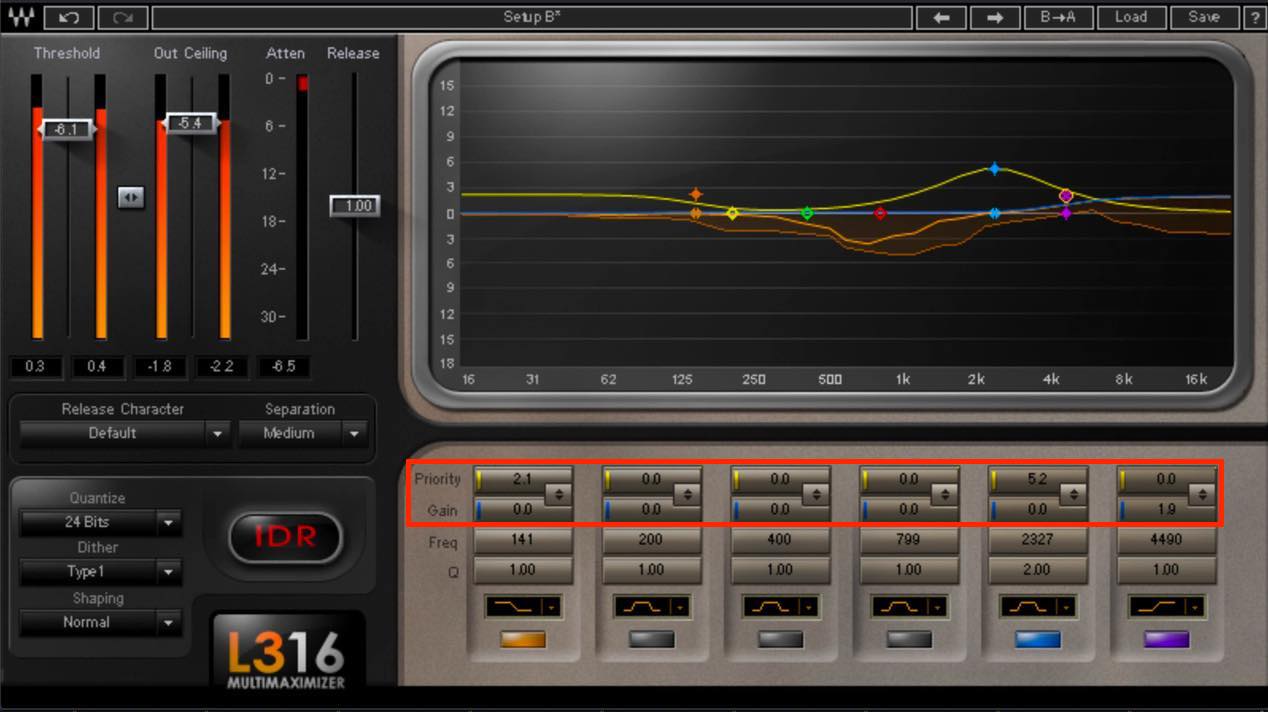Click the Release slider handle showing 1.00
This screenshot has height=712, width=1268.
(x=355, y=206)
